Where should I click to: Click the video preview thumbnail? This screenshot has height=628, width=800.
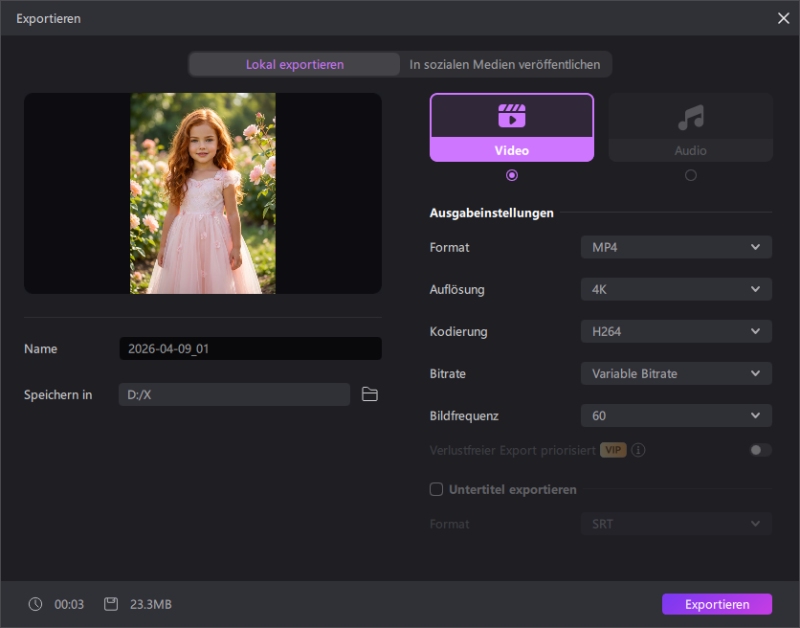(x=203, y=193)
